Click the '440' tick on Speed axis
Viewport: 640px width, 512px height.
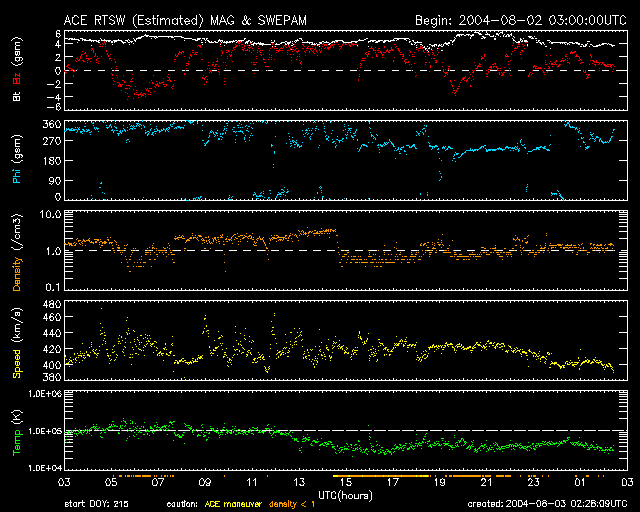tap(51, 333)
